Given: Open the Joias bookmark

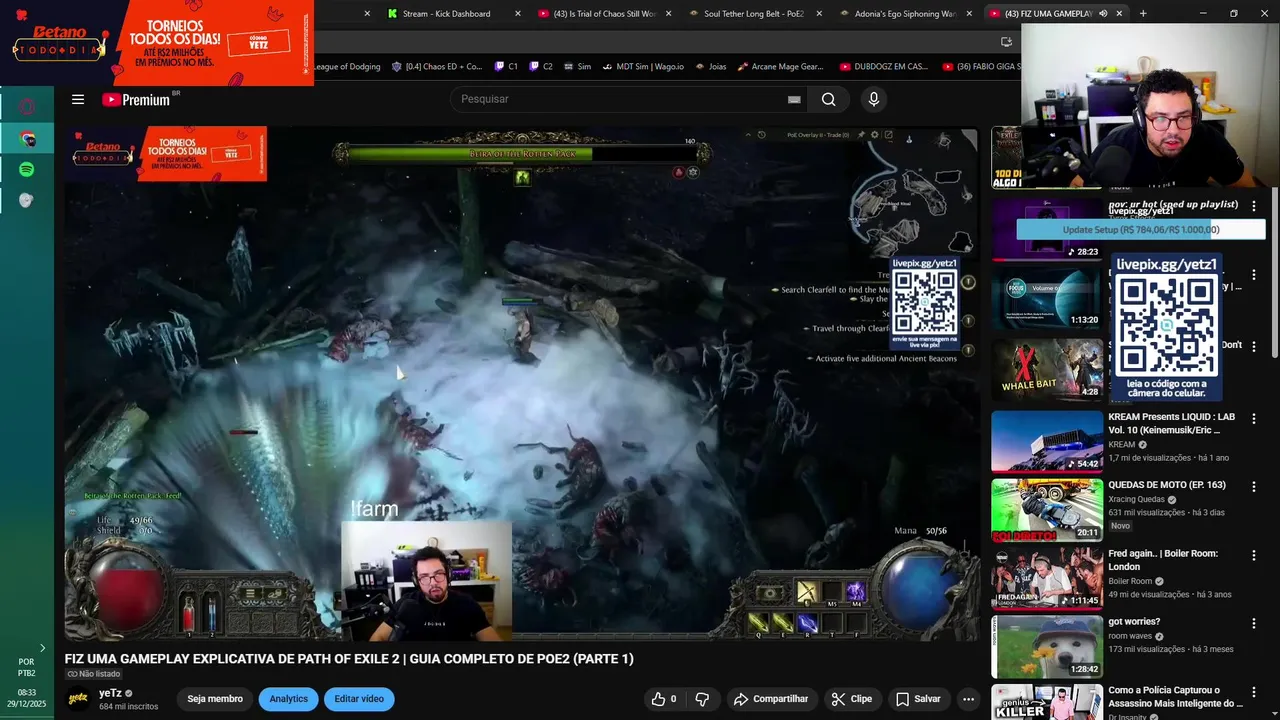Looking at the screenshot, I should pos(710,67).
